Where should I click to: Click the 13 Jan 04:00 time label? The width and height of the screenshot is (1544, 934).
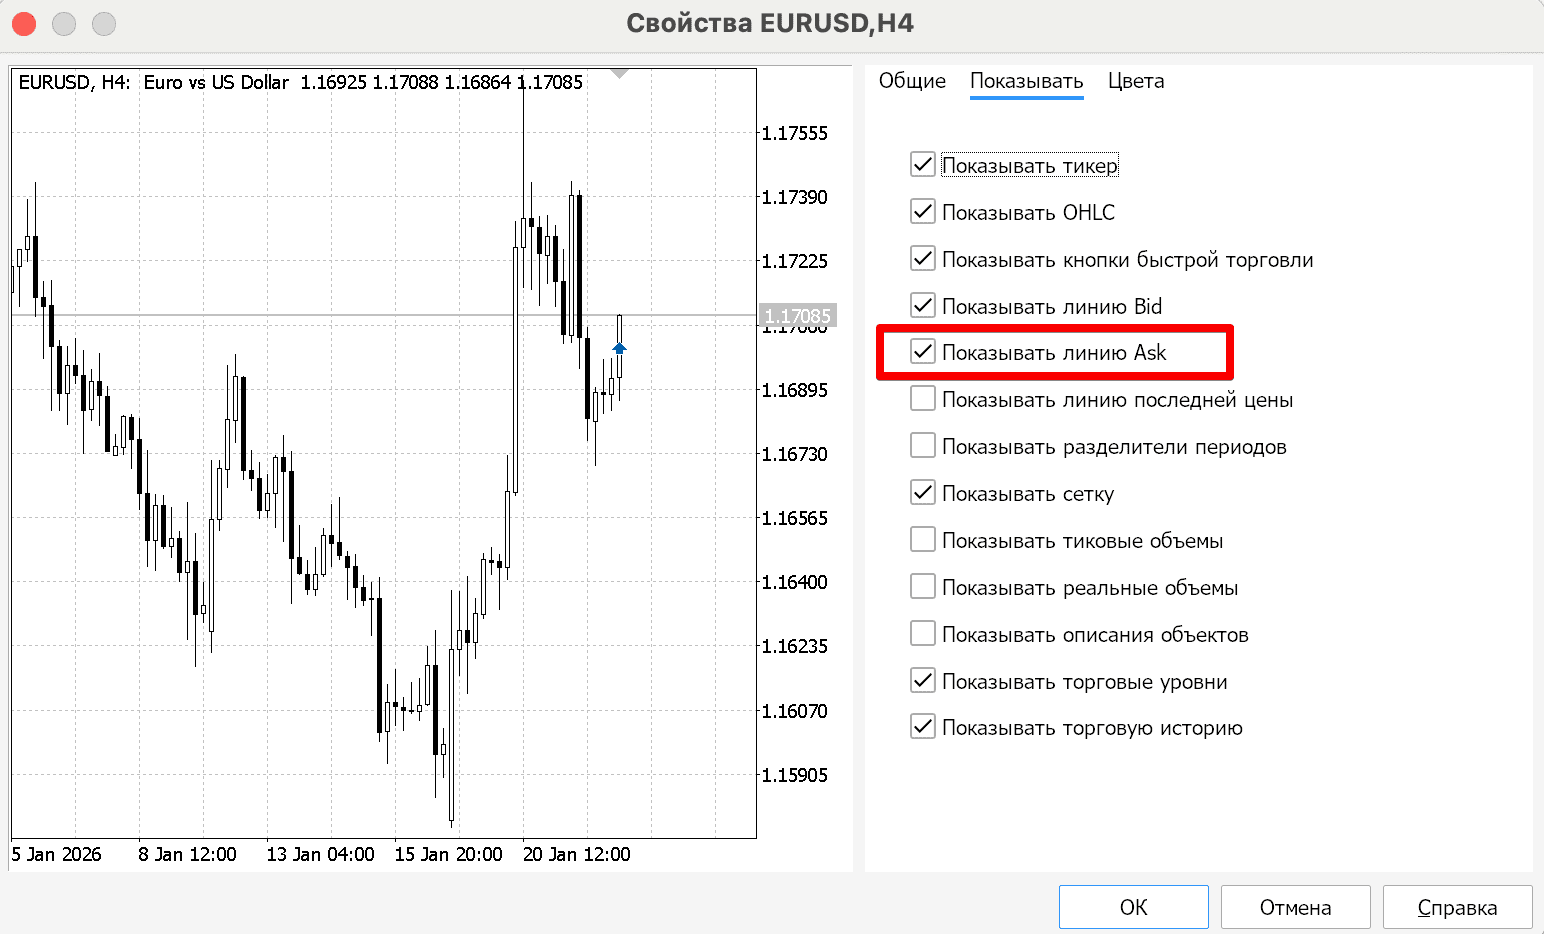point(320,854)
